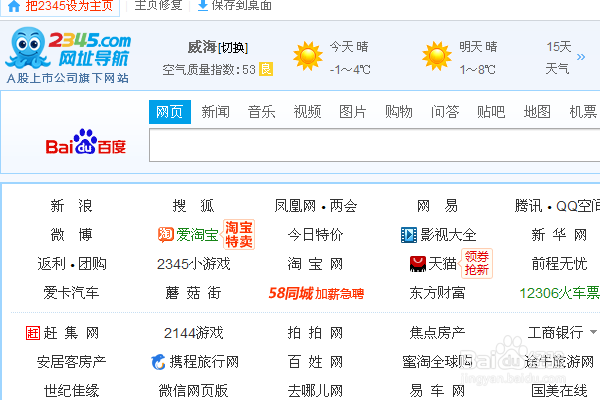Expand the 15-day weather double arrow
Screen dimensions: 600x400
pyautogui.click(x=581, y=57)
